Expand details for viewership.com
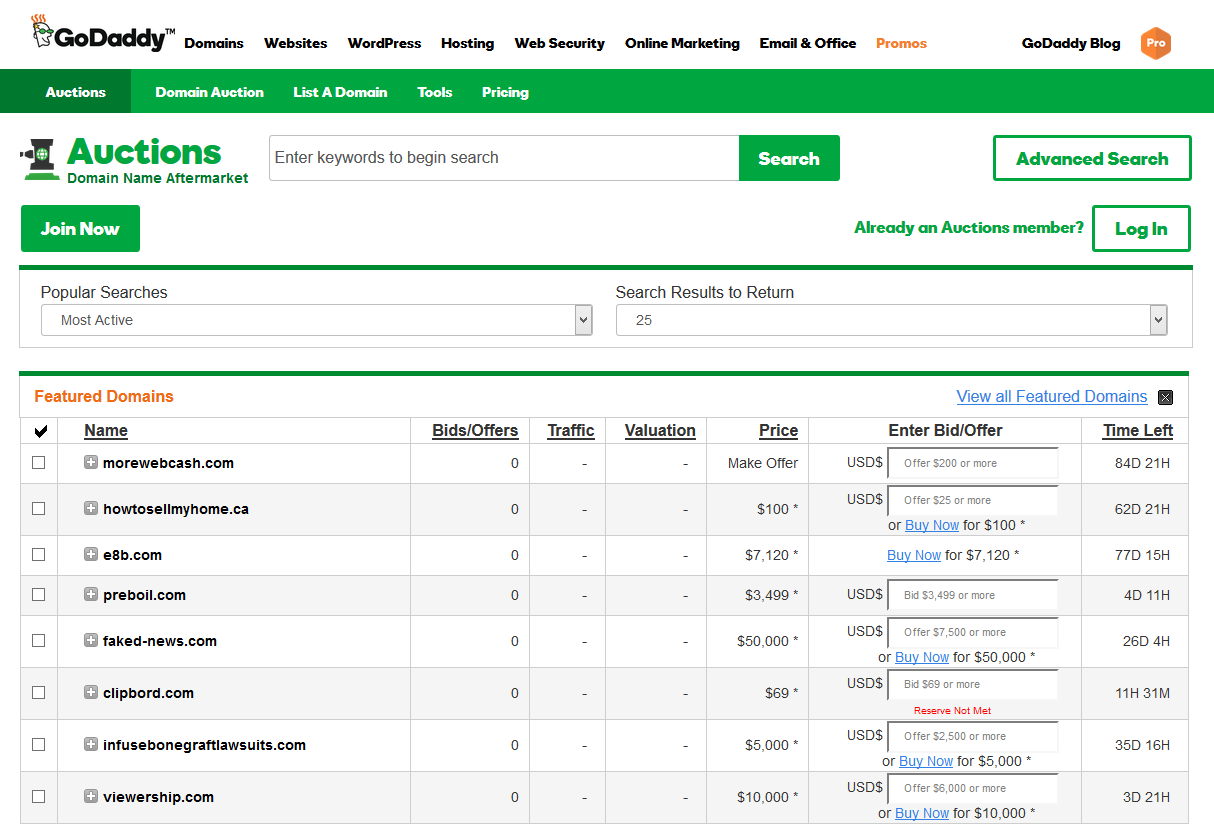The height and width of the screenshot is (835, 1214). coord(91,796)
